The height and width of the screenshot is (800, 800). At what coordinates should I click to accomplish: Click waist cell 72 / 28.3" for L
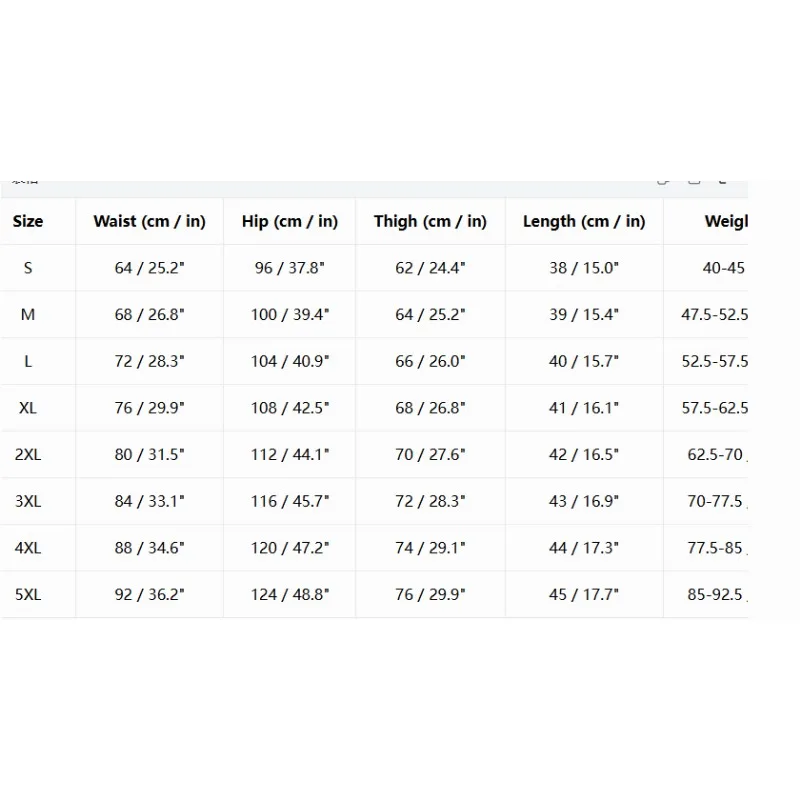(149, 361)
